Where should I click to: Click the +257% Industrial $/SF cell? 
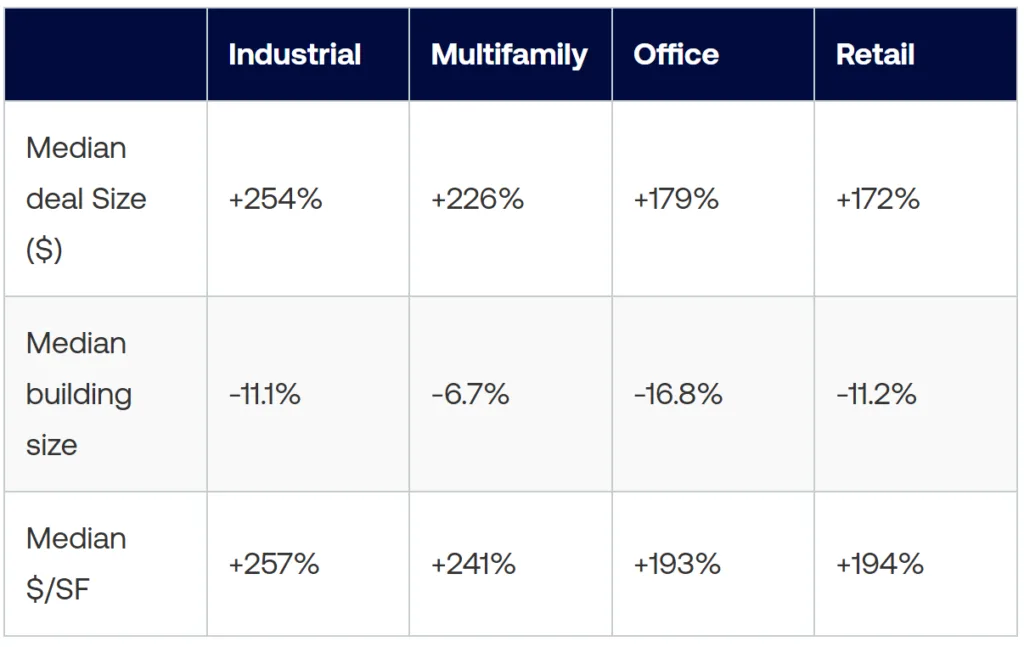click(274, 564)
